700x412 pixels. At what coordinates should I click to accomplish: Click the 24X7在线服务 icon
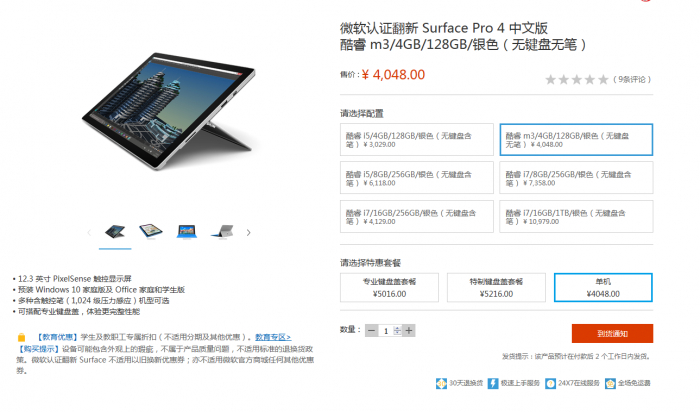pyautogui.click(x=550, y=383)
